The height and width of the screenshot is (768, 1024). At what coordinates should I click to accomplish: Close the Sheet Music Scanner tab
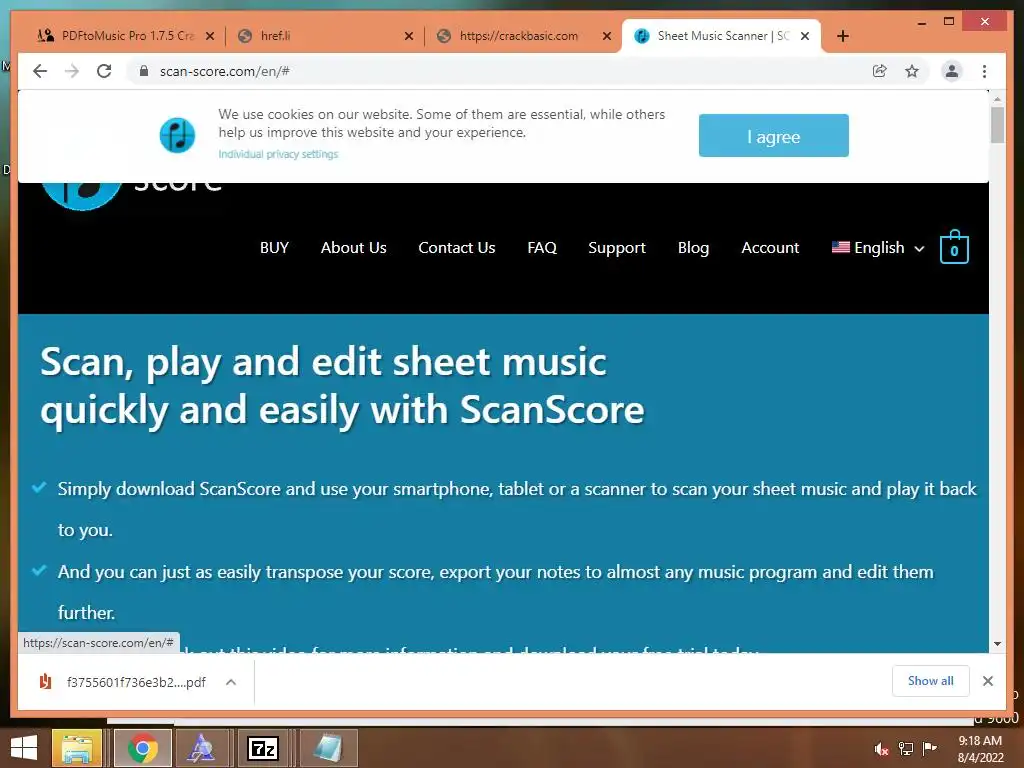(805, 36)
